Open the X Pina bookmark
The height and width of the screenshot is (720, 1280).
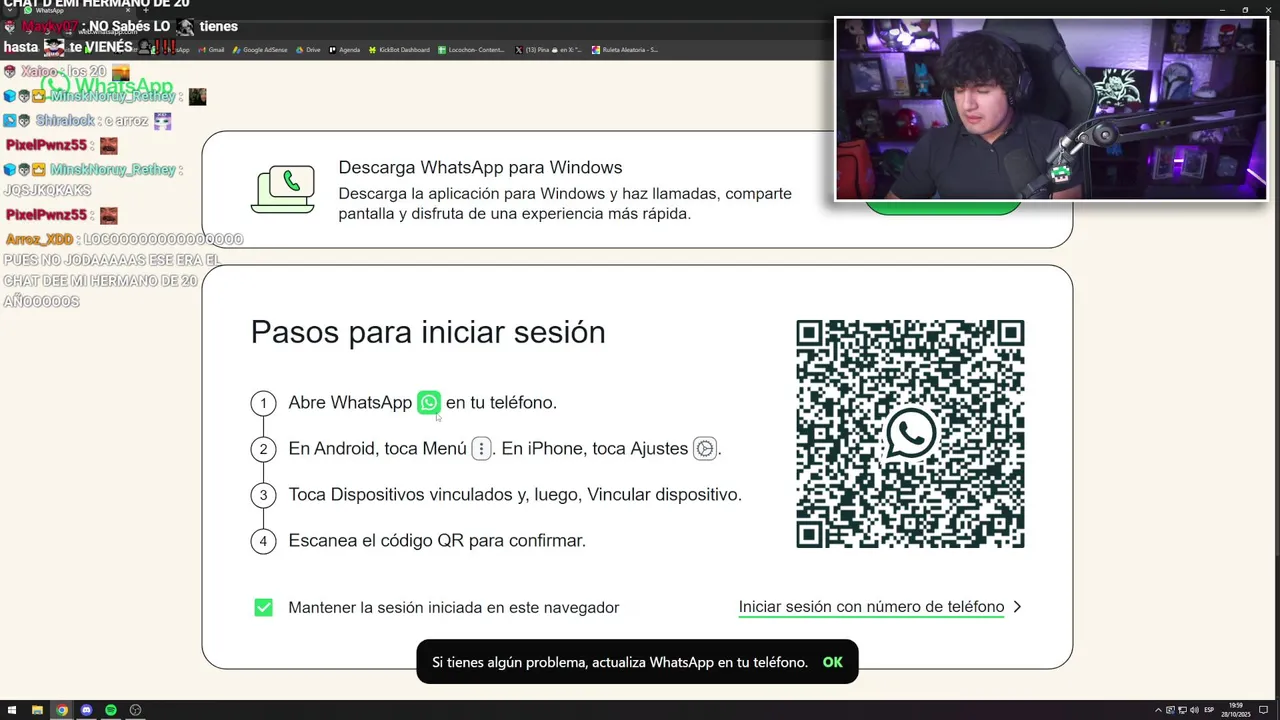tap(549, 49)
